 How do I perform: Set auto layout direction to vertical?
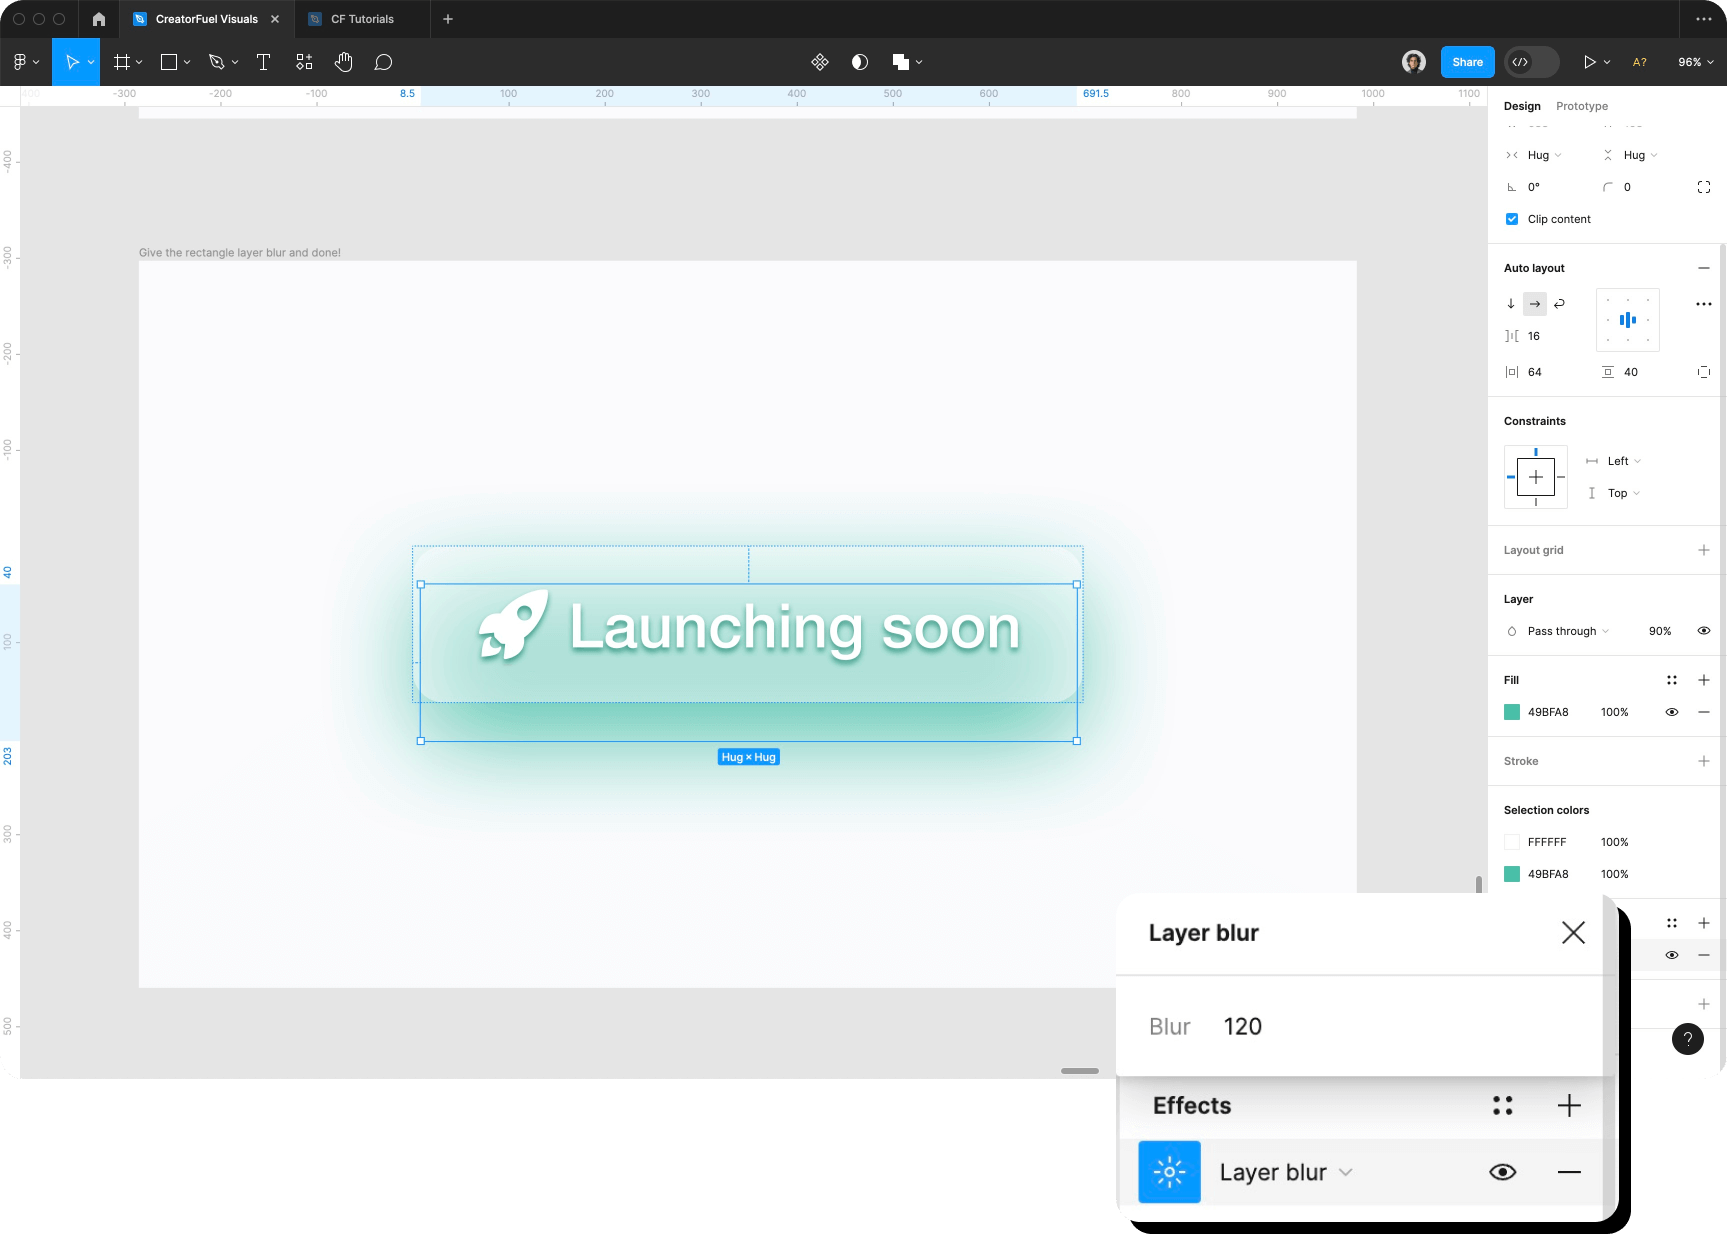[1511, 303]
